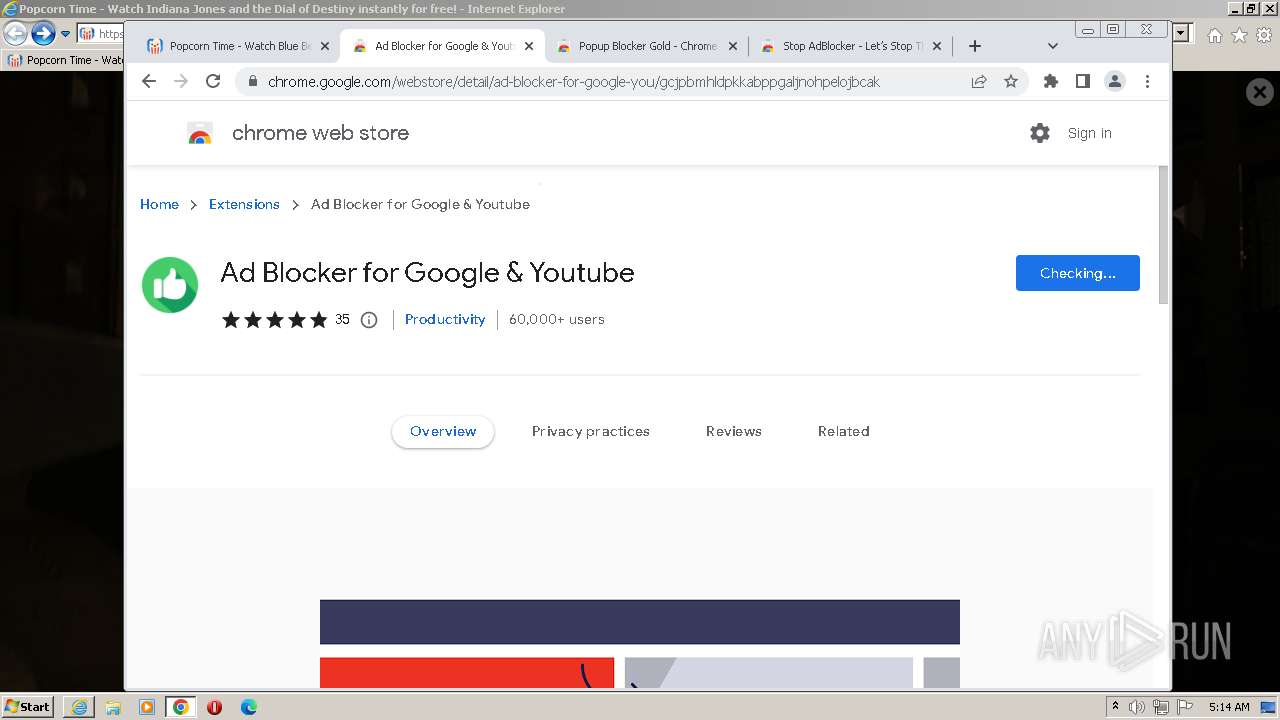Go back using Chrome's back arrow
This screenshot has width=1280, height=720.
pyautogui.click(x=149, y=82)
